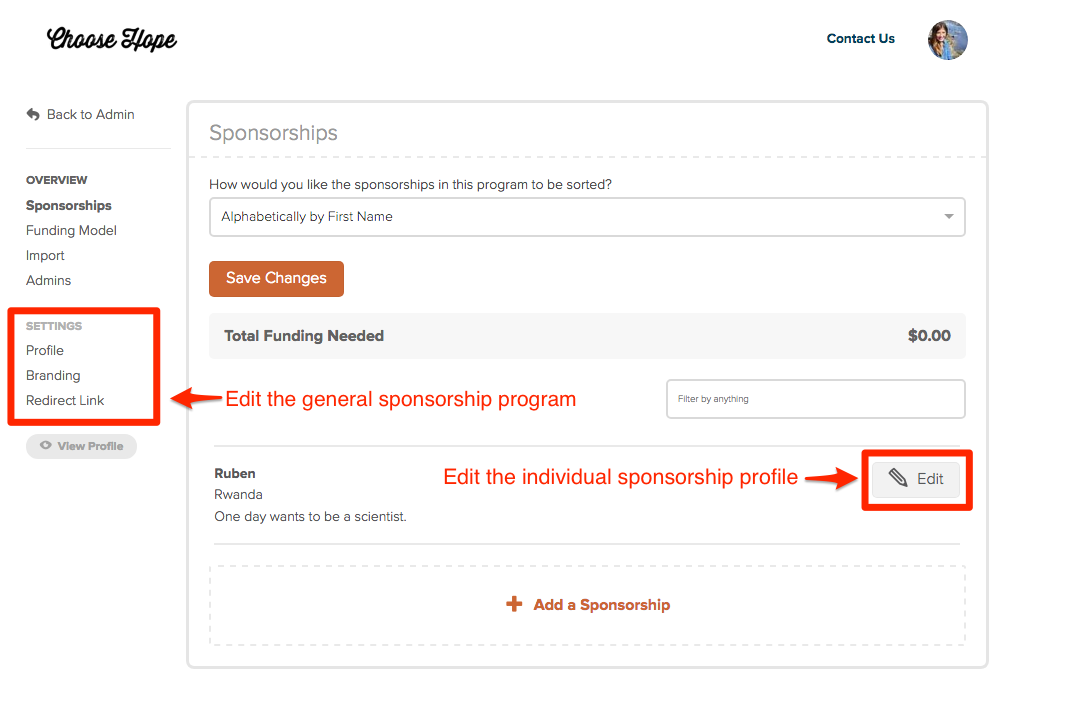Open Profile settings

pos(45,350)
